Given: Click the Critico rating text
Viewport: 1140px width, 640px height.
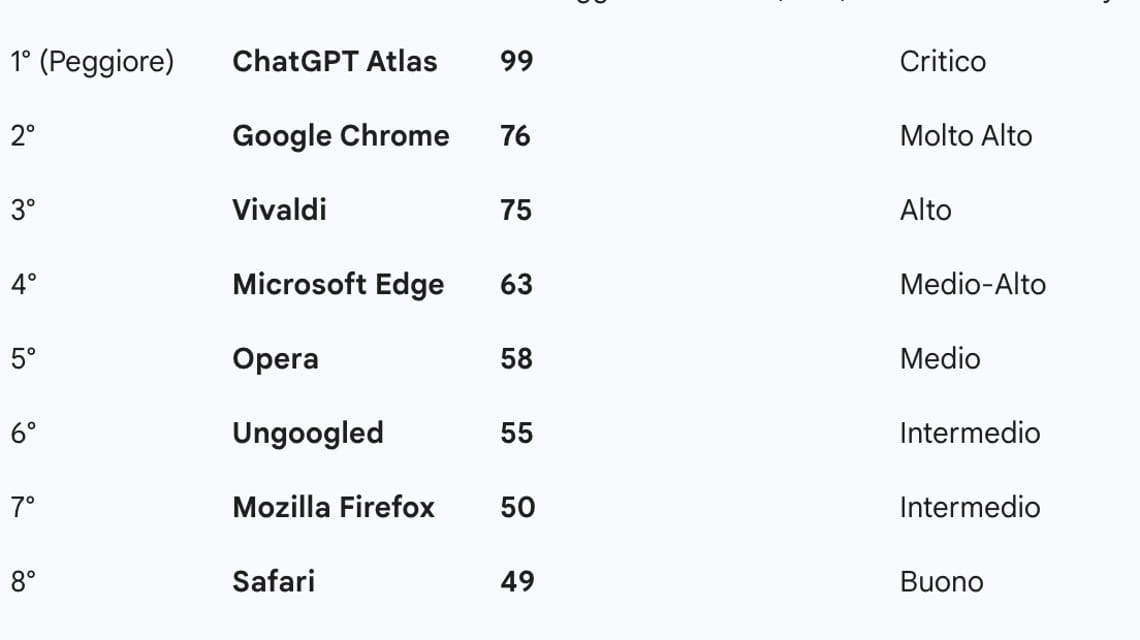Looking at the screenshot, I should [942, 62].
